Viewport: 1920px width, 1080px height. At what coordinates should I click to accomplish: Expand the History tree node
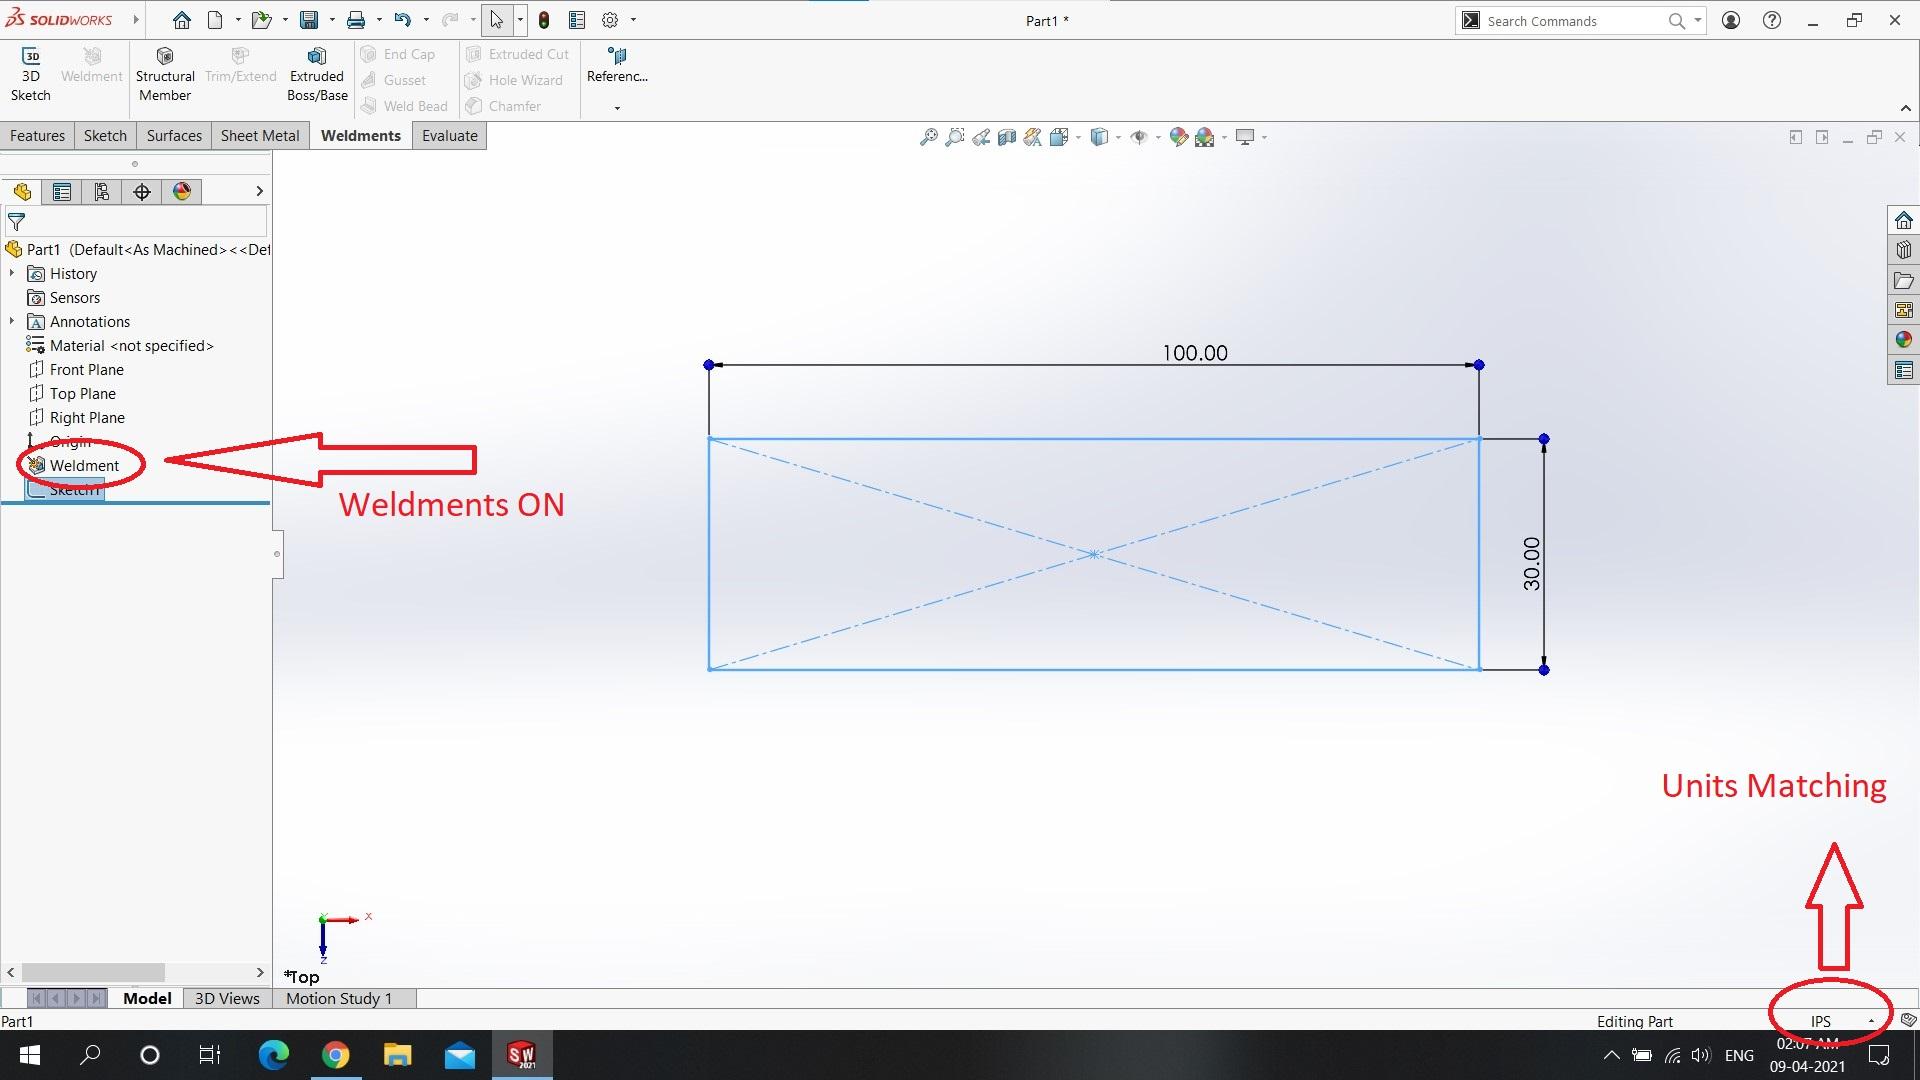pyautogui.click(x=12, y=273)
